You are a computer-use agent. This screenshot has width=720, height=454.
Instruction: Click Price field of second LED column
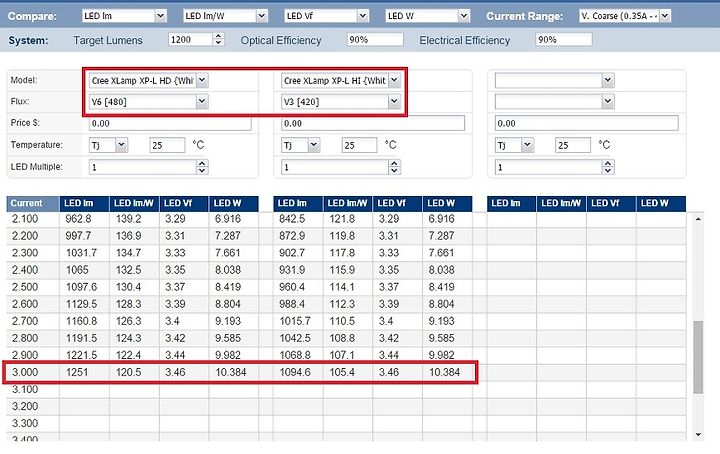tap(372, 123)
